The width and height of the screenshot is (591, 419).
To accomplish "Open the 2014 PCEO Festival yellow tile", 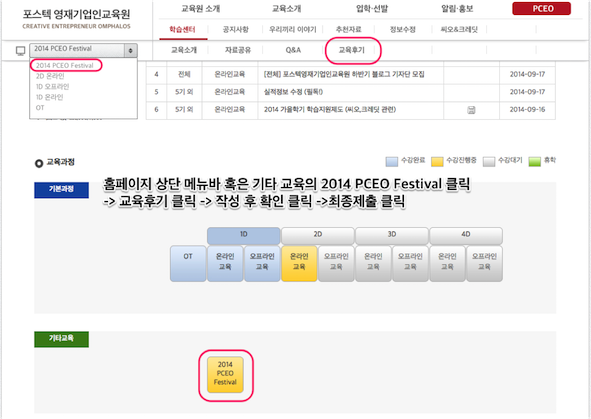I will (x=225, y=375).
